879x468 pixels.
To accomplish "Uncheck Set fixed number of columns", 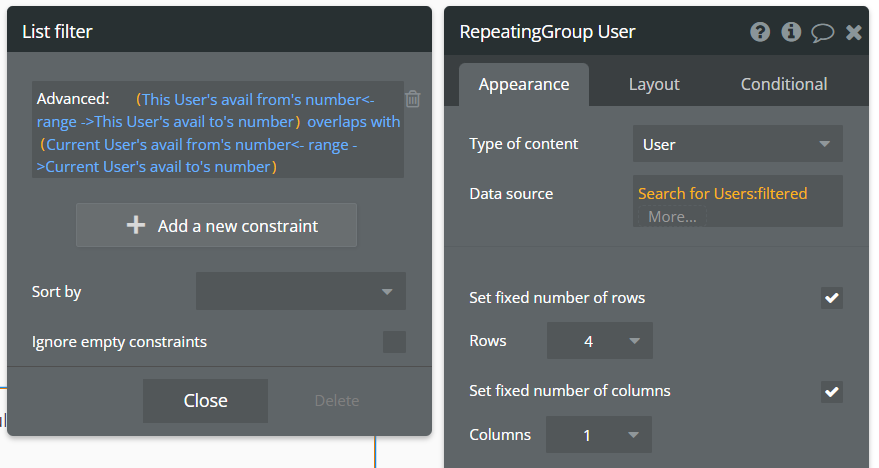I will click(831, 391).
